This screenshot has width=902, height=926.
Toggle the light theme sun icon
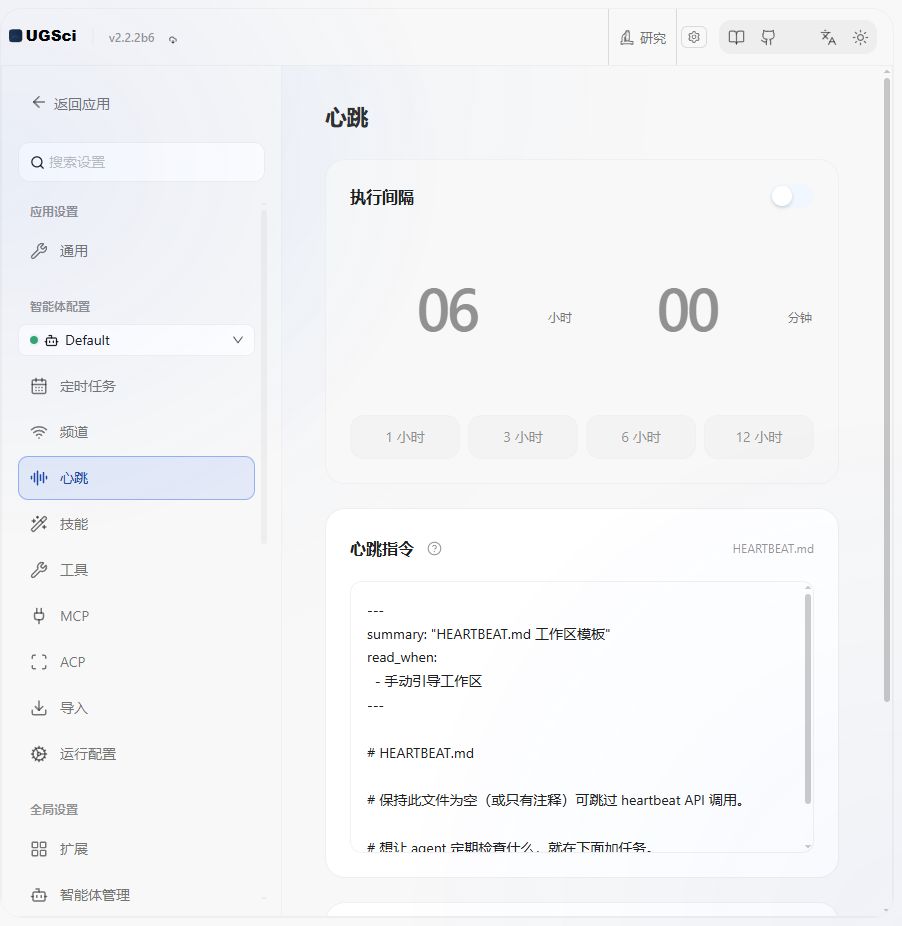860,38
